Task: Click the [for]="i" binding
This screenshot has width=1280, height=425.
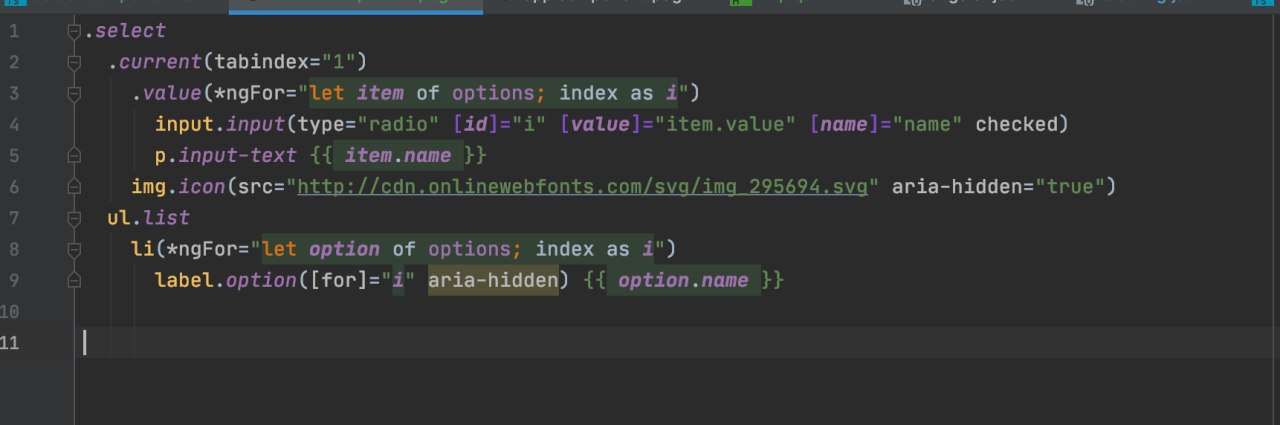Action: [x=363, y=280]
